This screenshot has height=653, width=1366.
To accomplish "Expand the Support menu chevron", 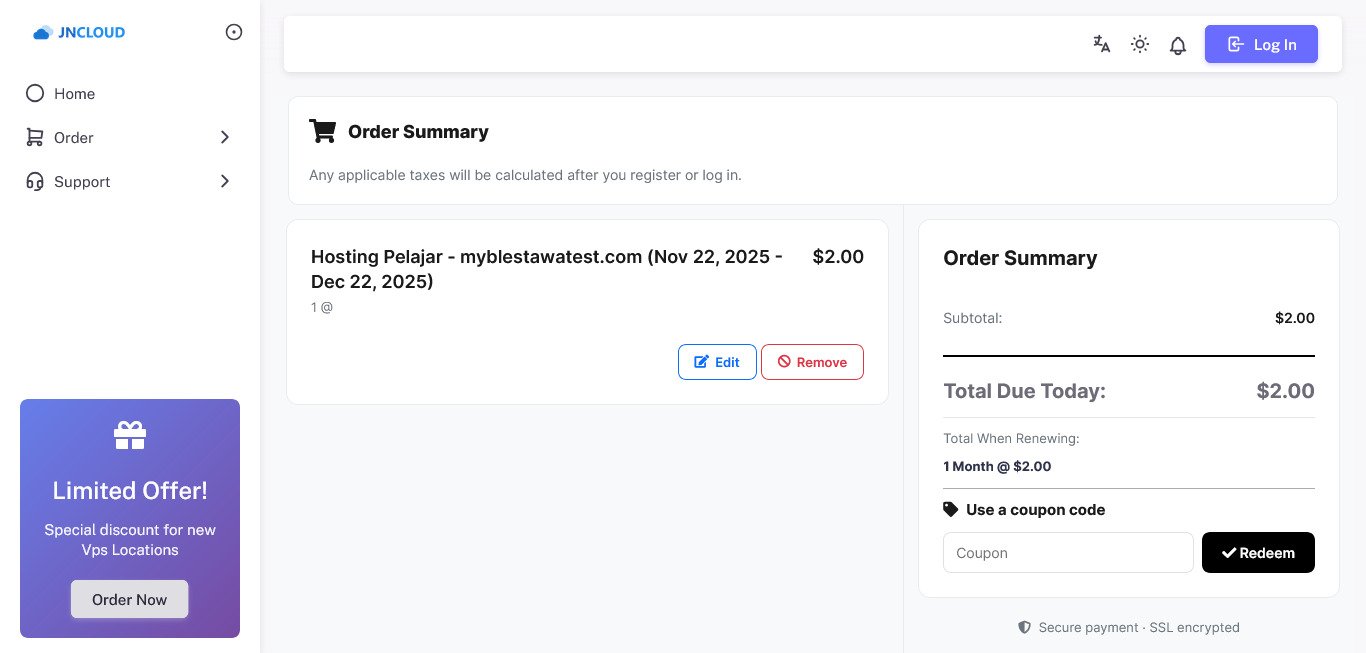I will [225, 181].
